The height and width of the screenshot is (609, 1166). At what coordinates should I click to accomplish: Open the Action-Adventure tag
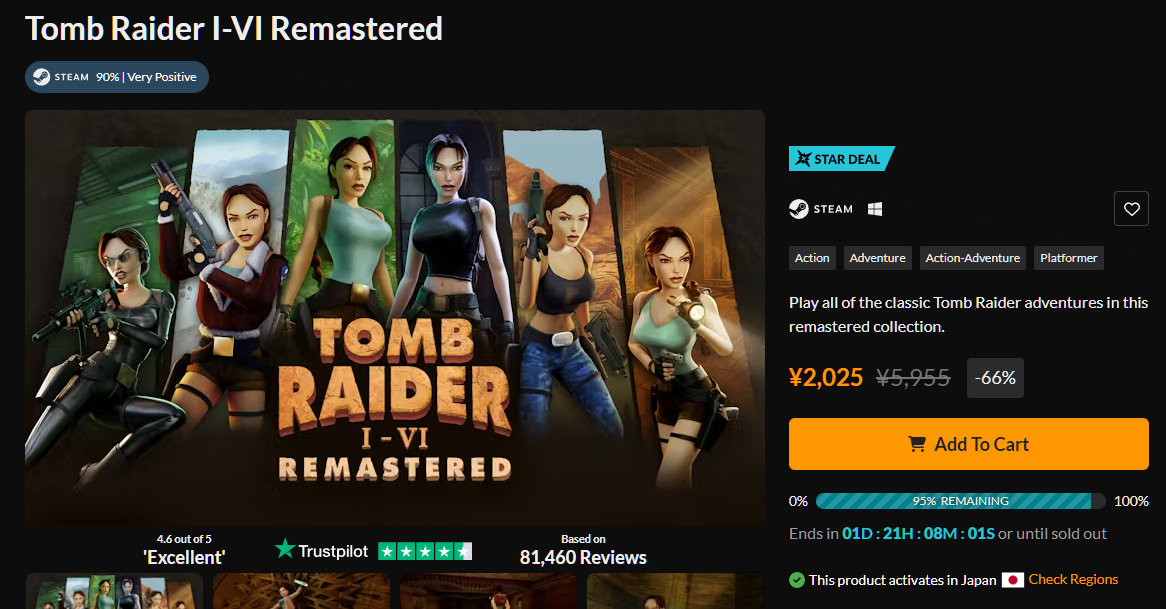[972, 258]
